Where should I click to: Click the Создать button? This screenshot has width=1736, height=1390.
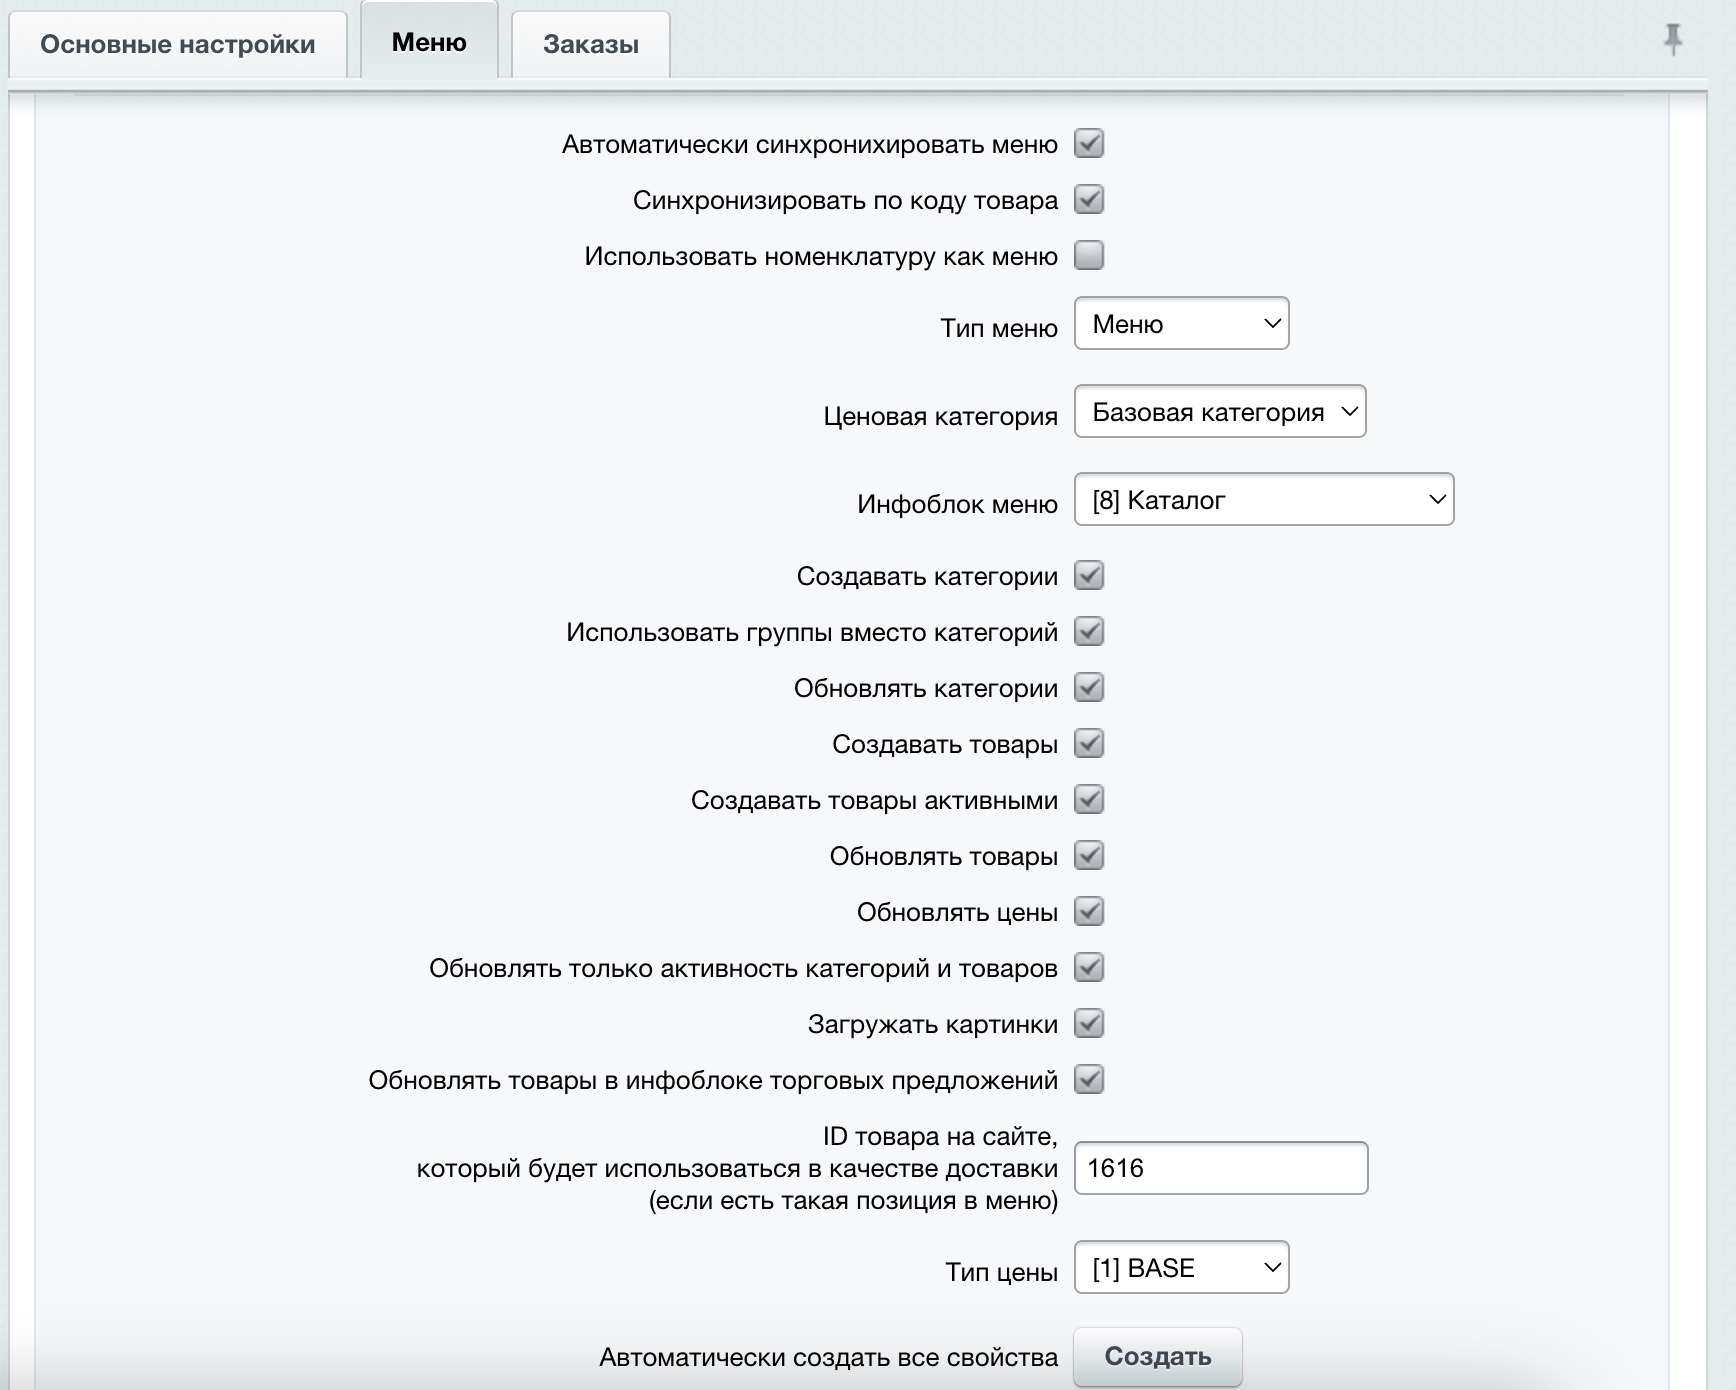click(x=1158, y=1357)
